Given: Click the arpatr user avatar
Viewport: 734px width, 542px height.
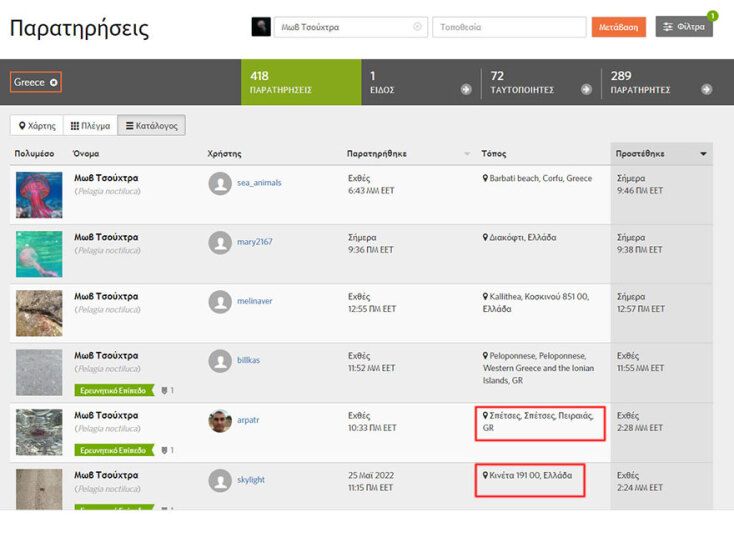Looking at the screenshot, I should click(220, 421).
